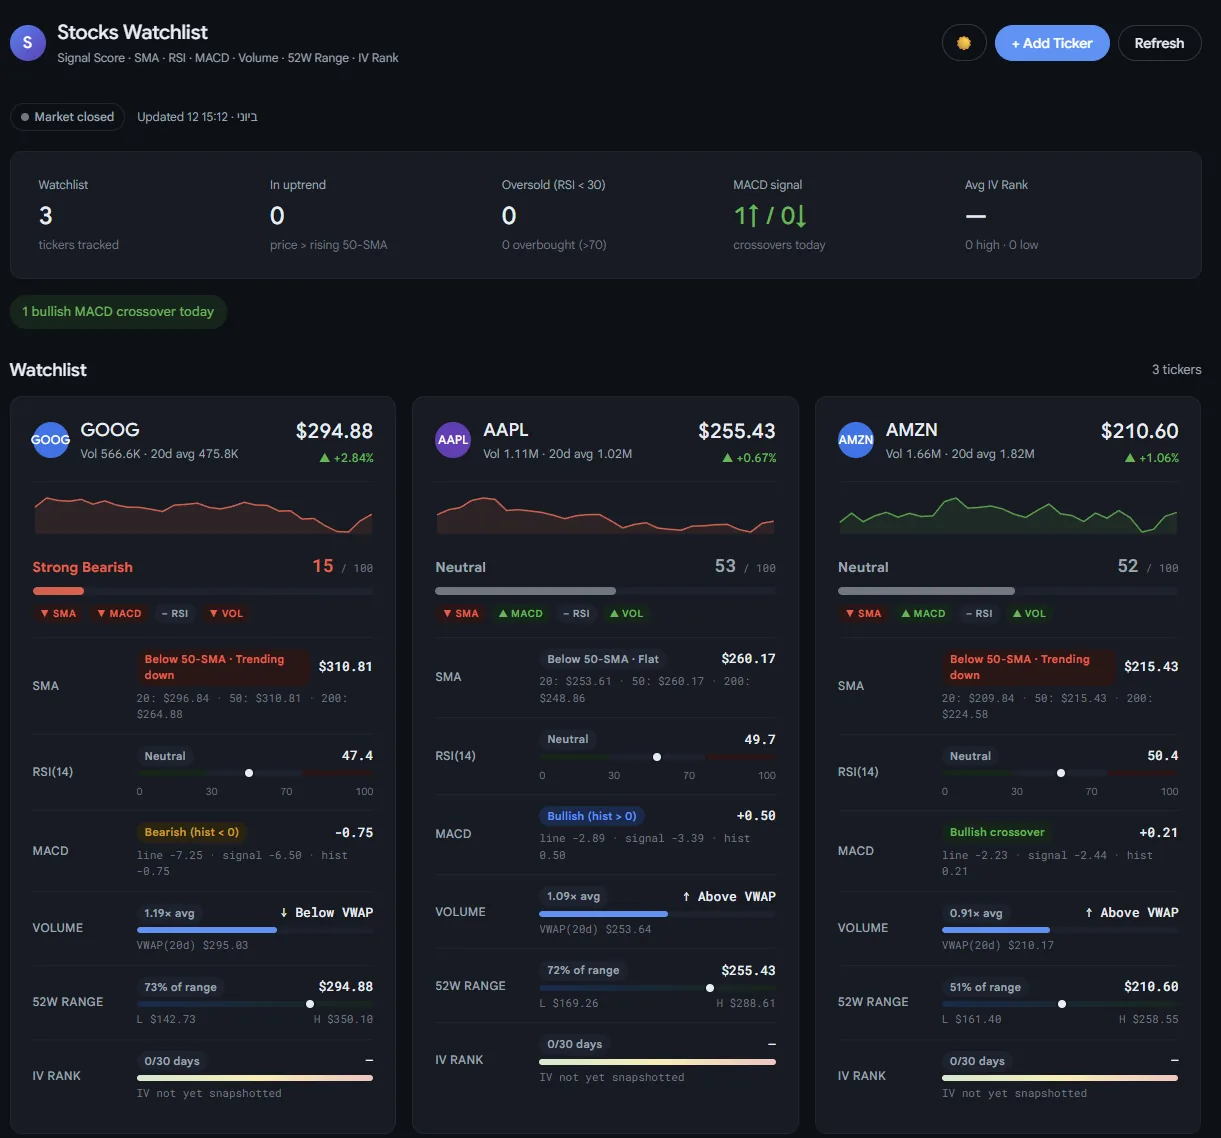Click GOOG's volume bar under 1.19× avg
Image resolution: width=1221 pixels, height=1138 pixels.
(x=255, y=930)
